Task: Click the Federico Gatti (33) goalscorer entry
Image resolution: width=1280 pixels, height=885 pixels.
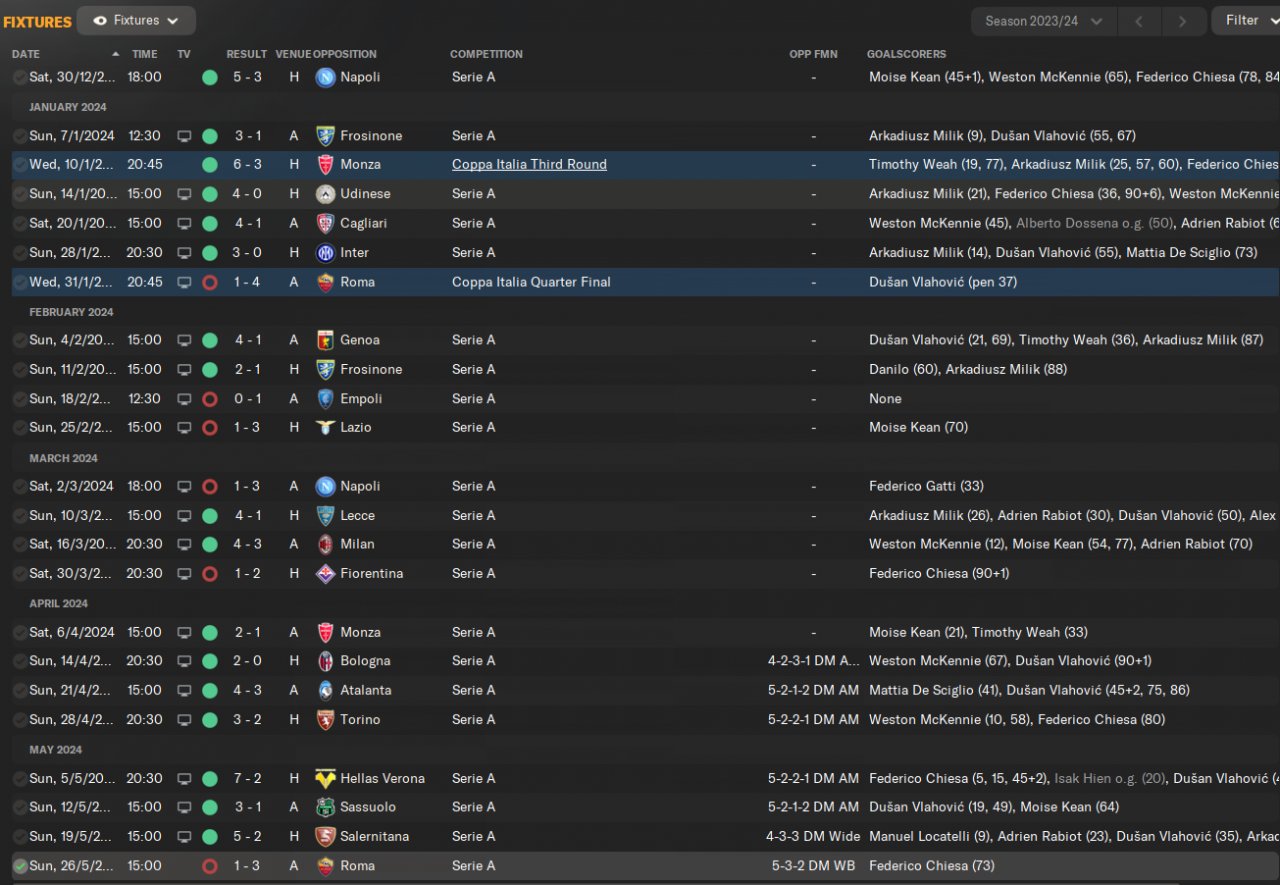Action: click(926, 487)
